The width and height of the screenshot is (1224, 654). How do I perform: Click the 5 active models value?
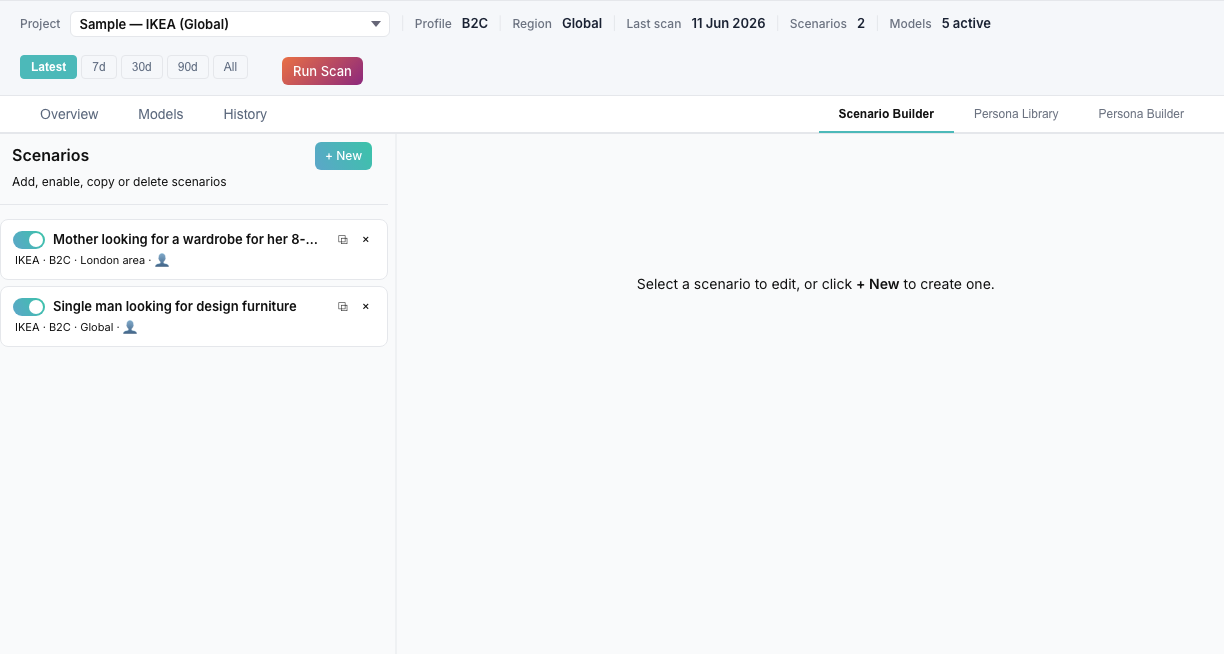click(966, 23)
